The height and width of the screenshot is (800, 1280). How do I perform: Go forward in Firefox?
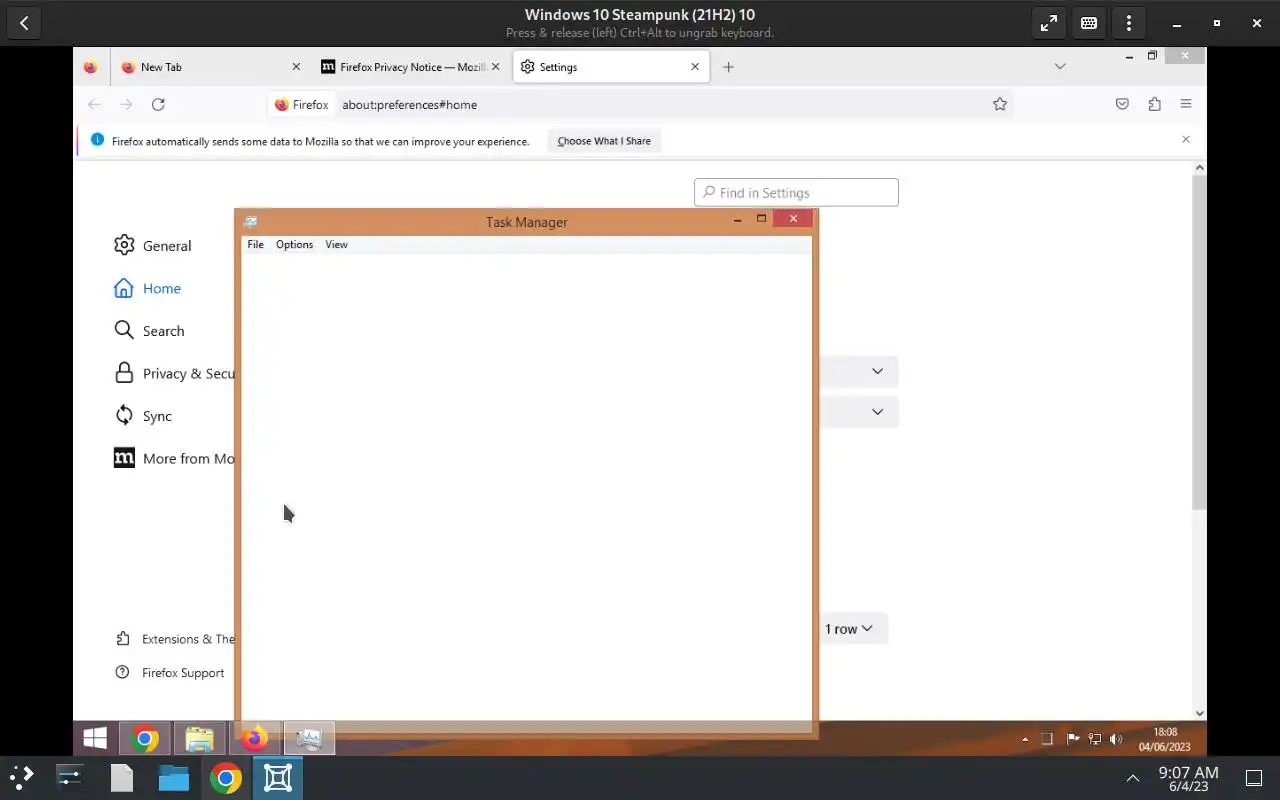126,104
